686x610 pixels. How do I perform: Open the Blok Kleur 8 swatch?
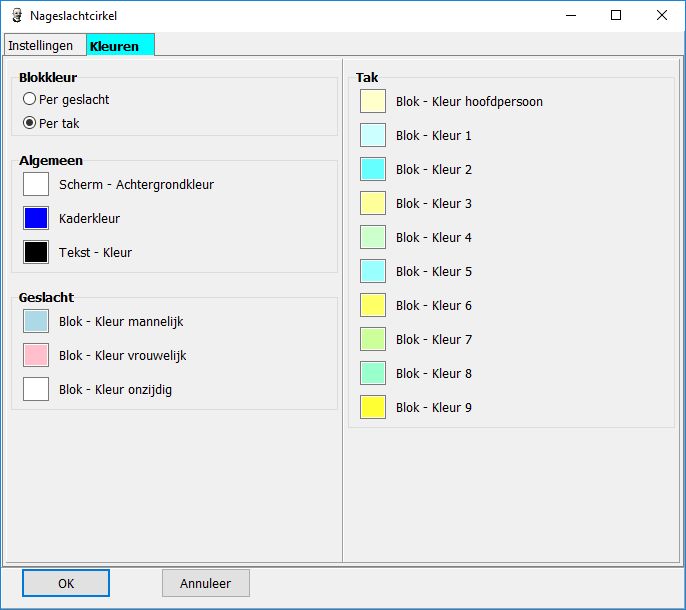click(373, 373)
